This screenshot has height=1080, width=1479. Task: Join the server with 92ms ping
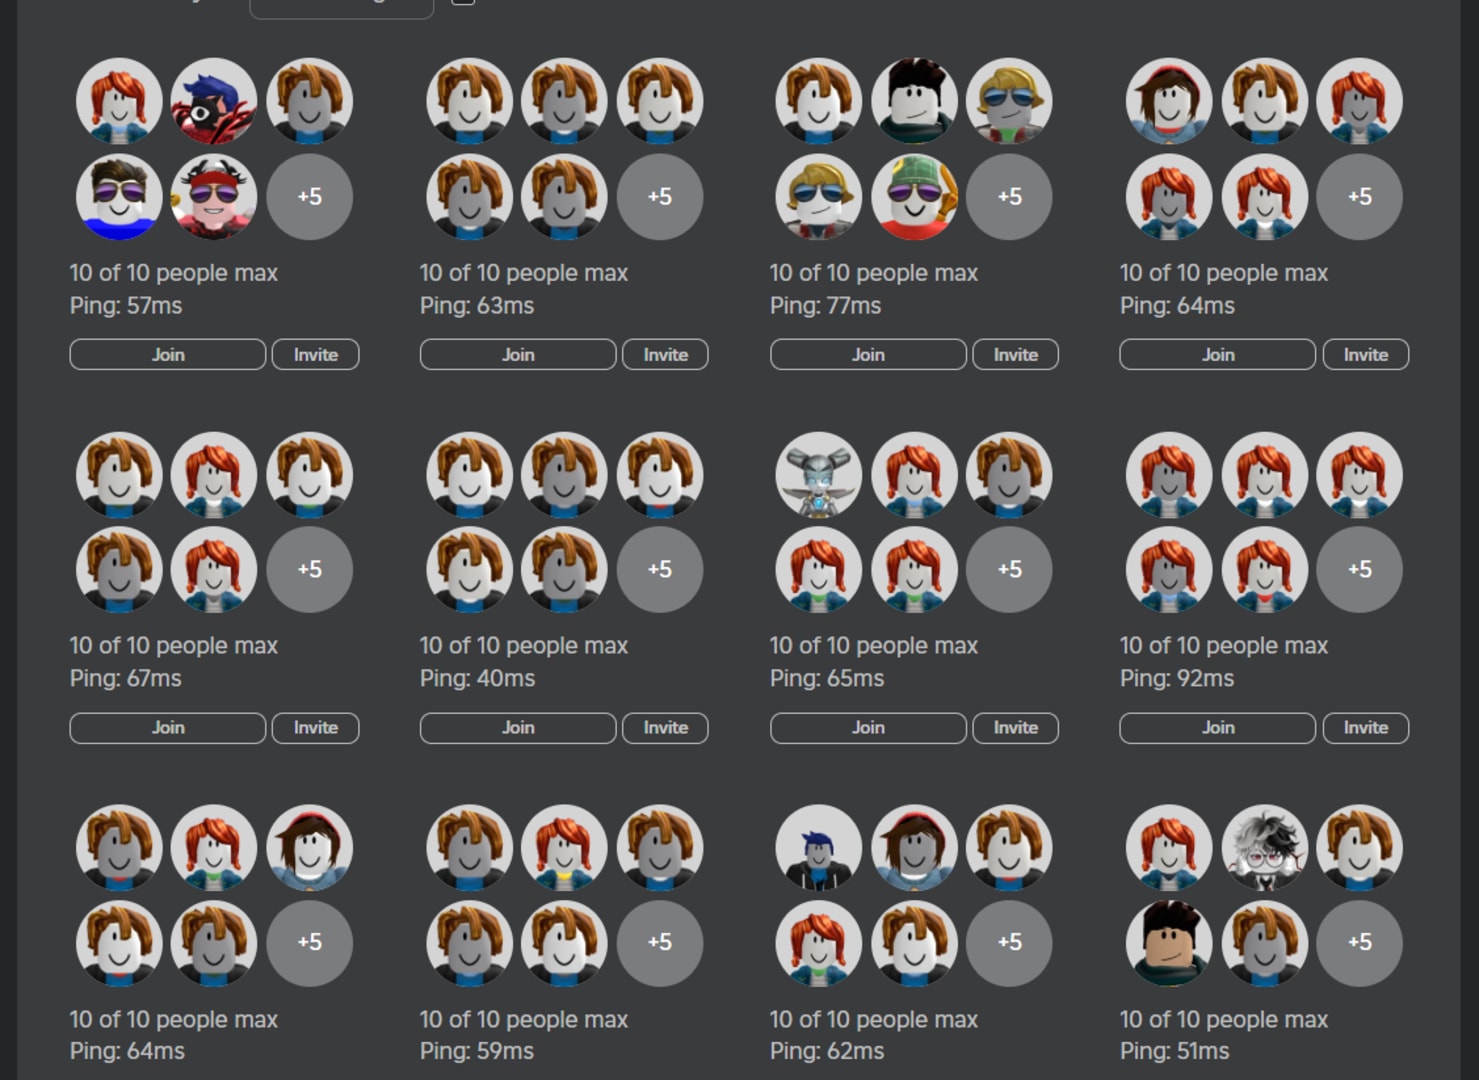click(1216, 727)
